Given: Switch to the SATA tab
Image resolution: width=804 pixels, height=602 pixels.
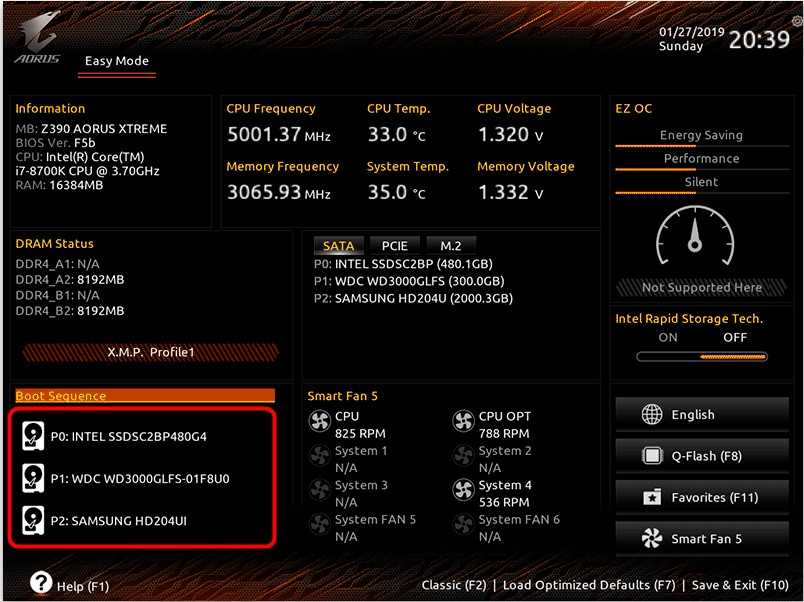Looking at the screenshot, I should [x=338, y=246].
